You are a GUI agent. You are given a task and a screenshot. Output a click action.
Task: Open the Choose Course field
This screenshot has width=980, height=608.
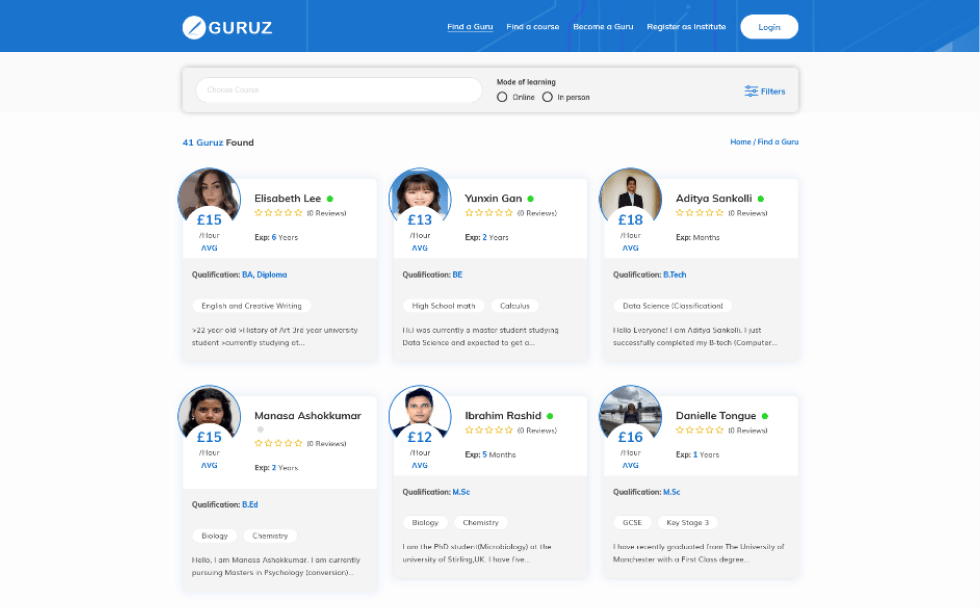(x=338, y=90)
